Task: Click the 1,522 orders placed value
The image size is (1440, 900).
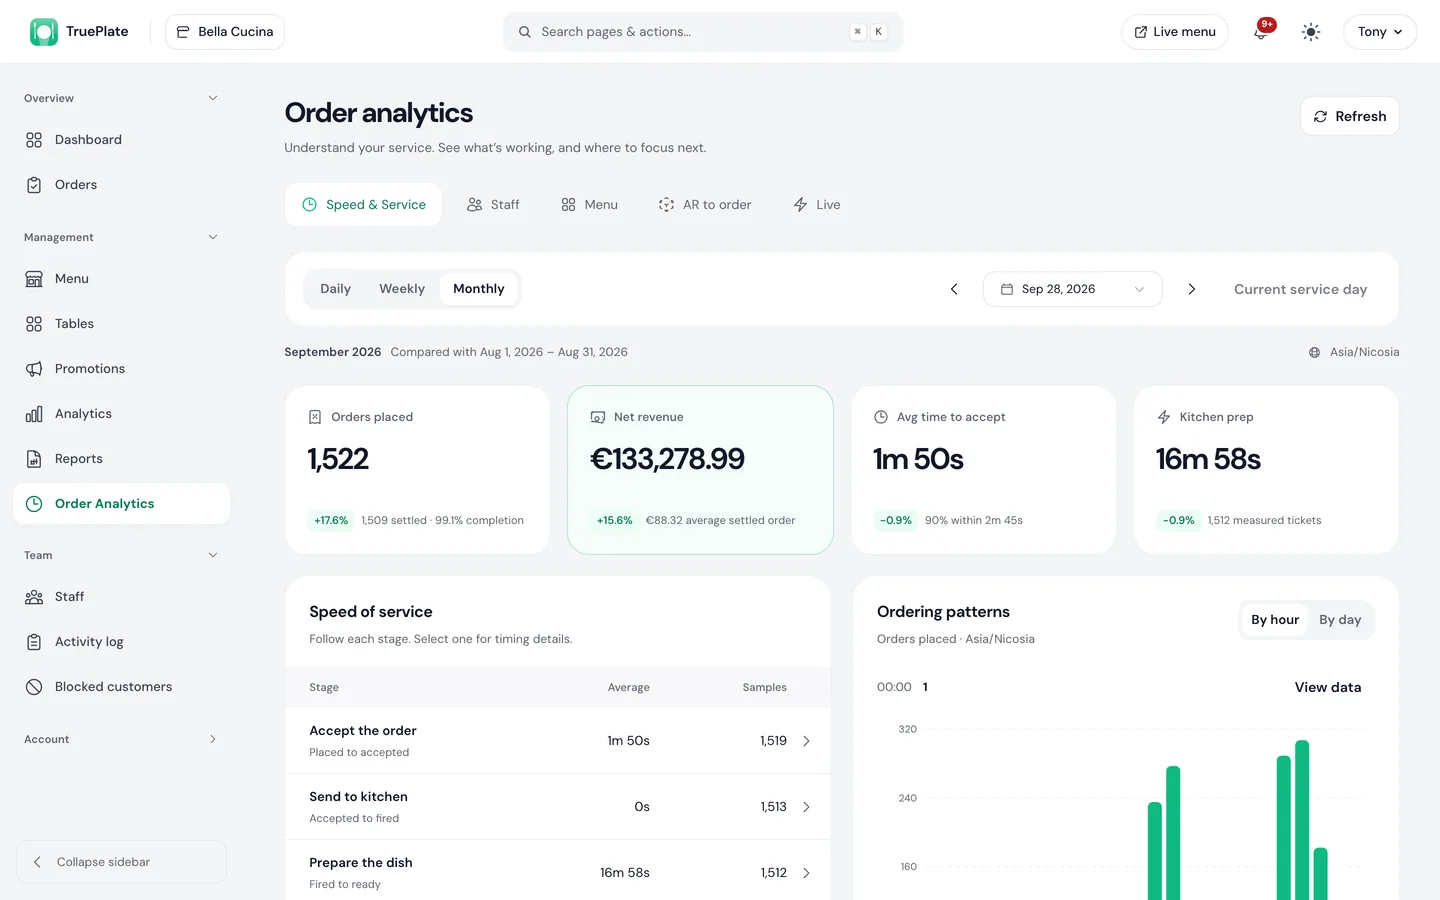Action: pos(338,459)
